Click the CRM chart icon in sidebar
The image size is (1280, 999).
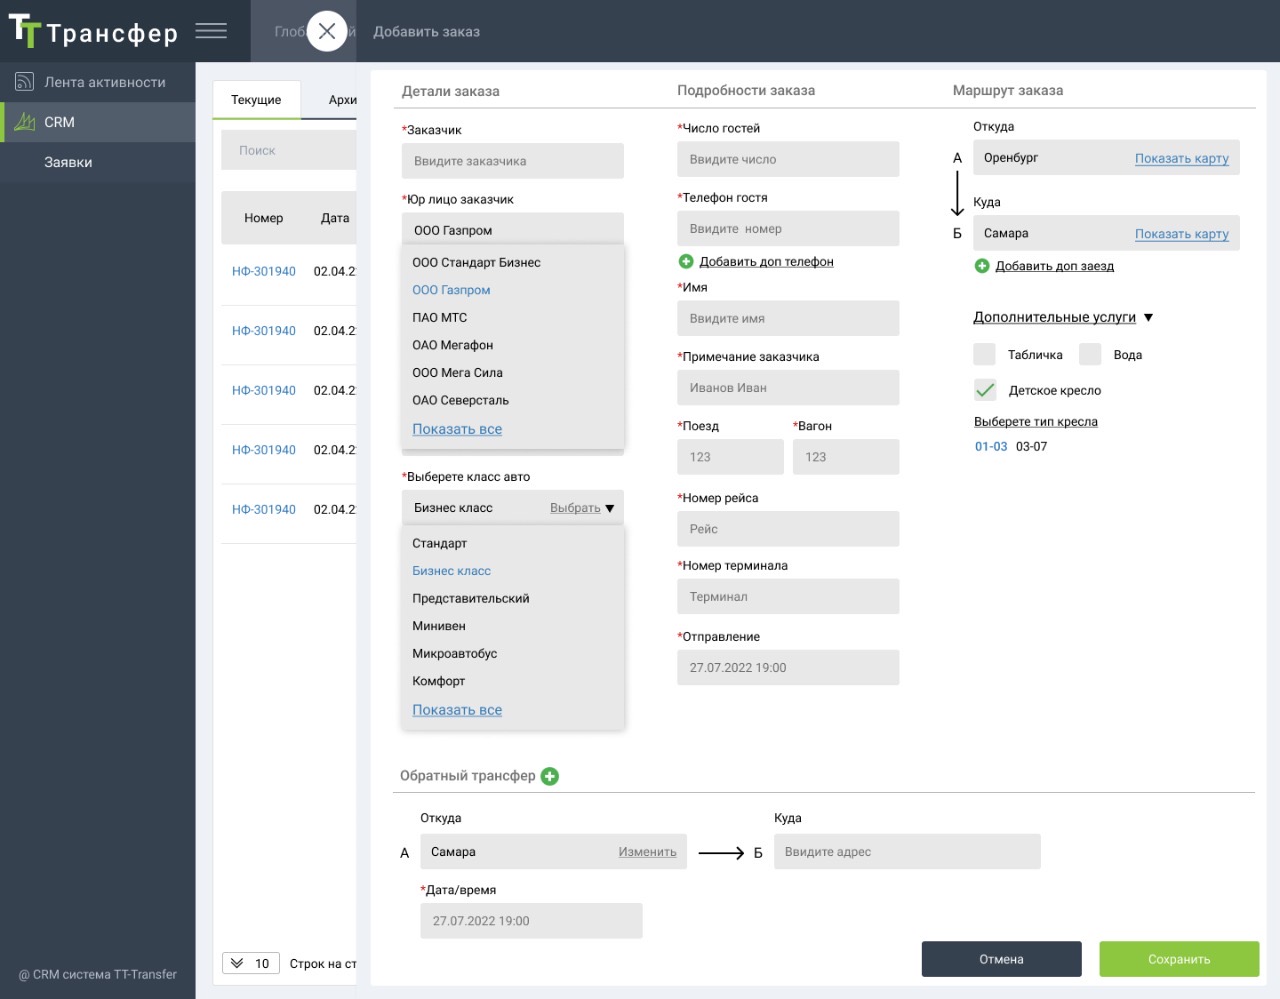[25, 122]
